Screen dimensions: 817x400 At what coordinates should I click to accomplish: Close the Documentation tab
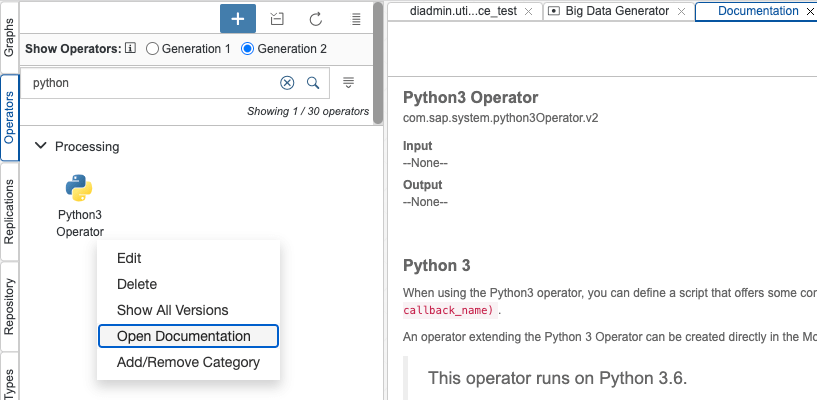click(x=810, y=11)
